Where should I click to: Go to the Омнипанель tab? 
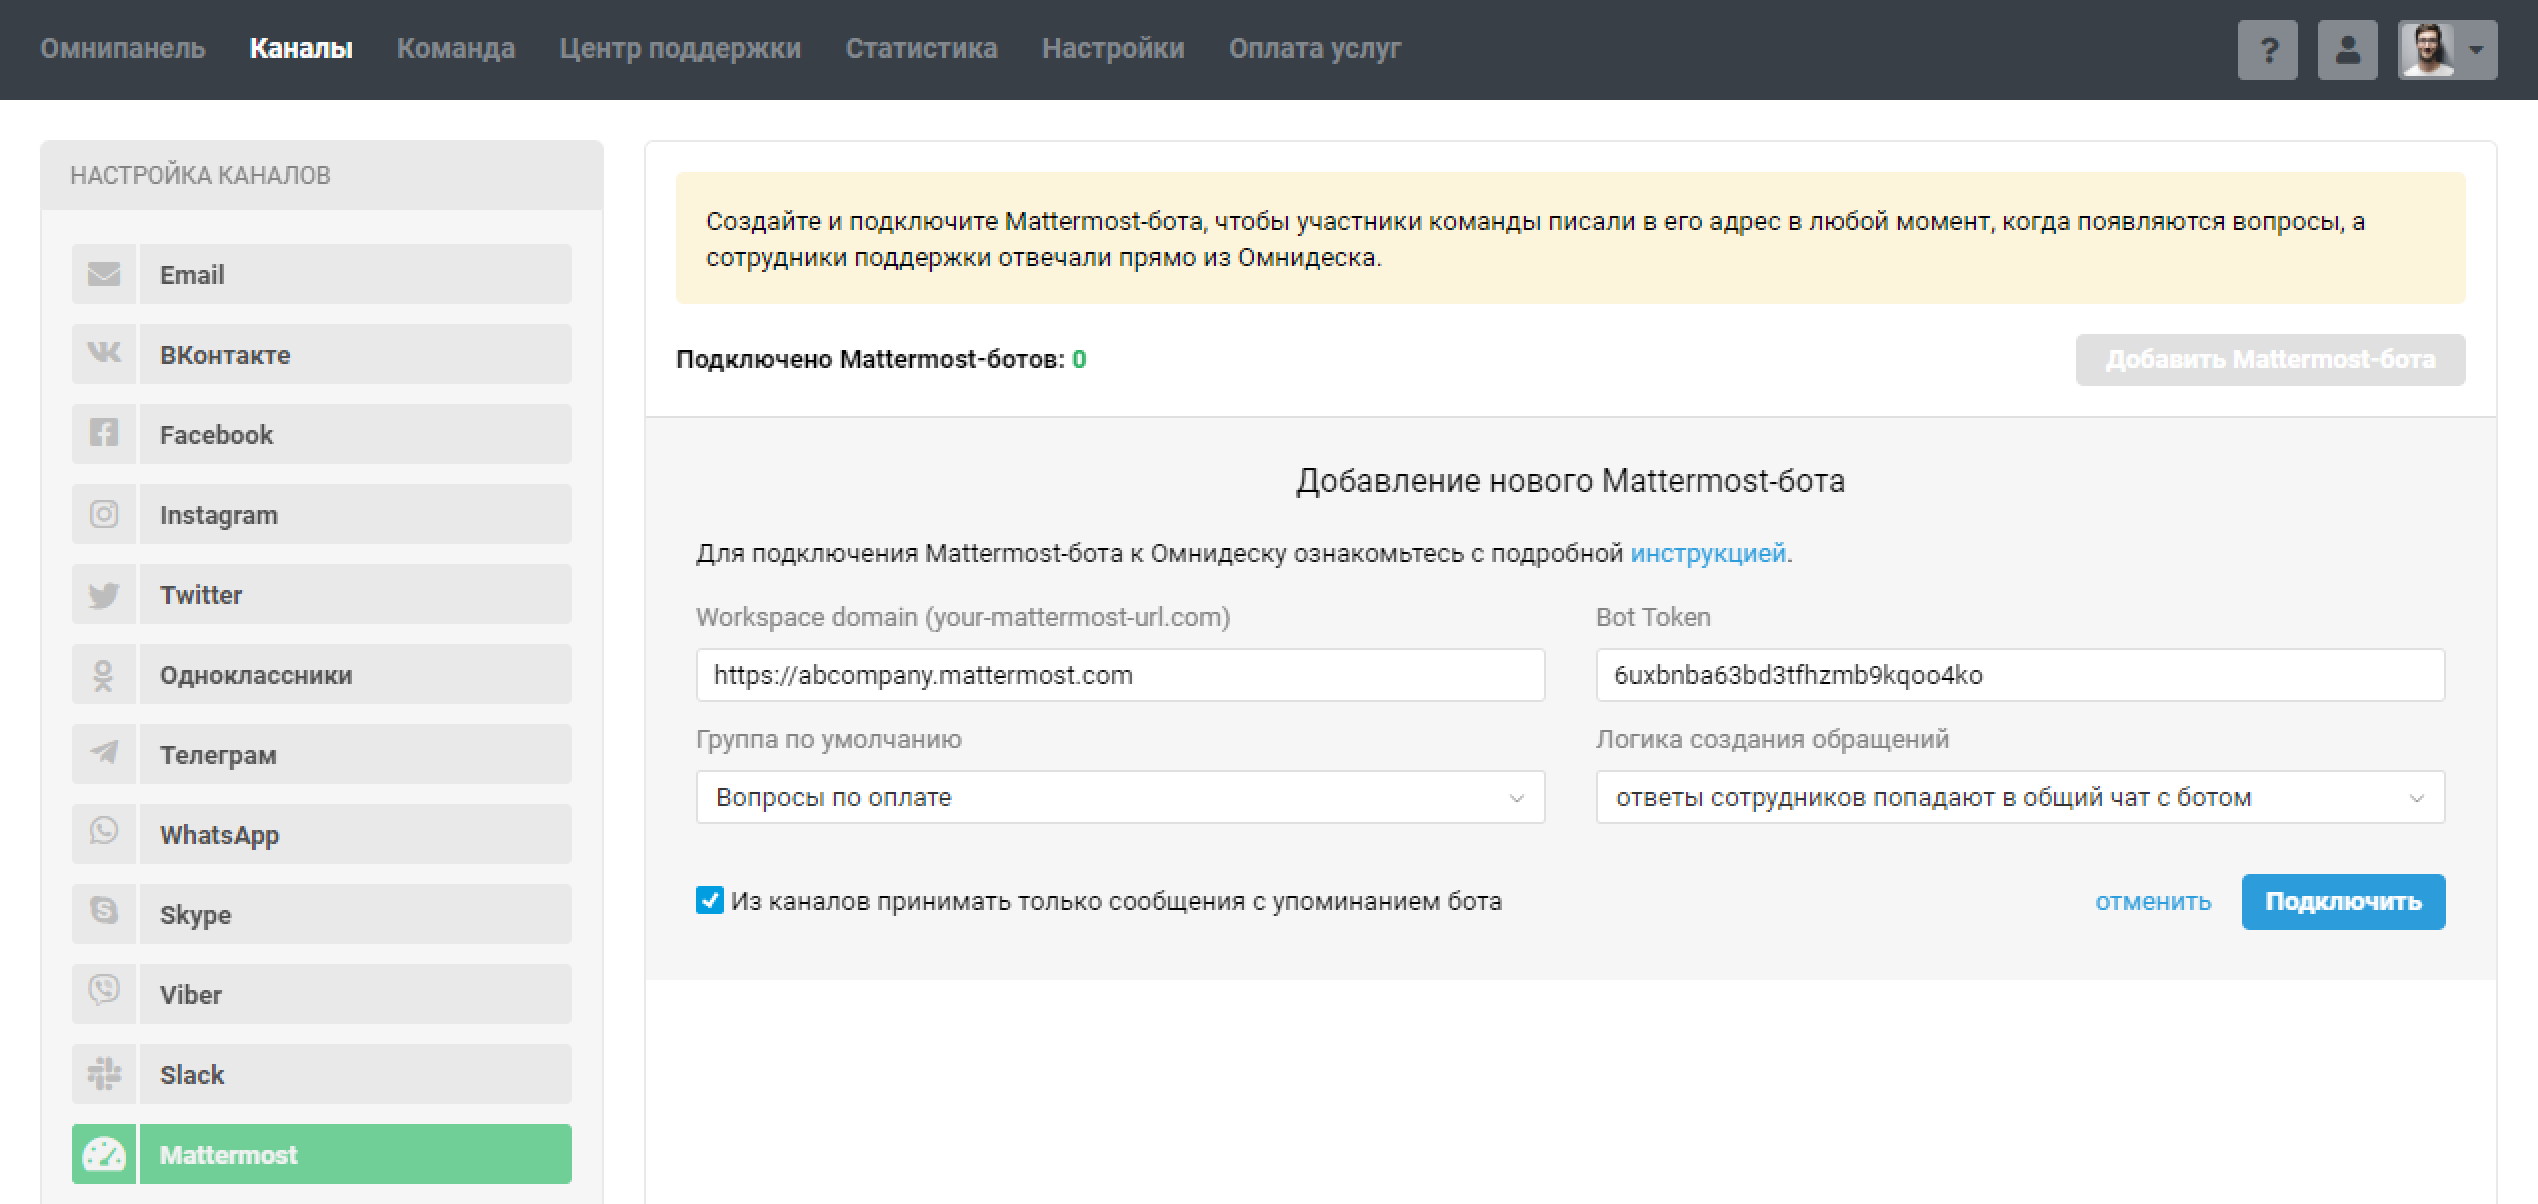tap(123, 48)
